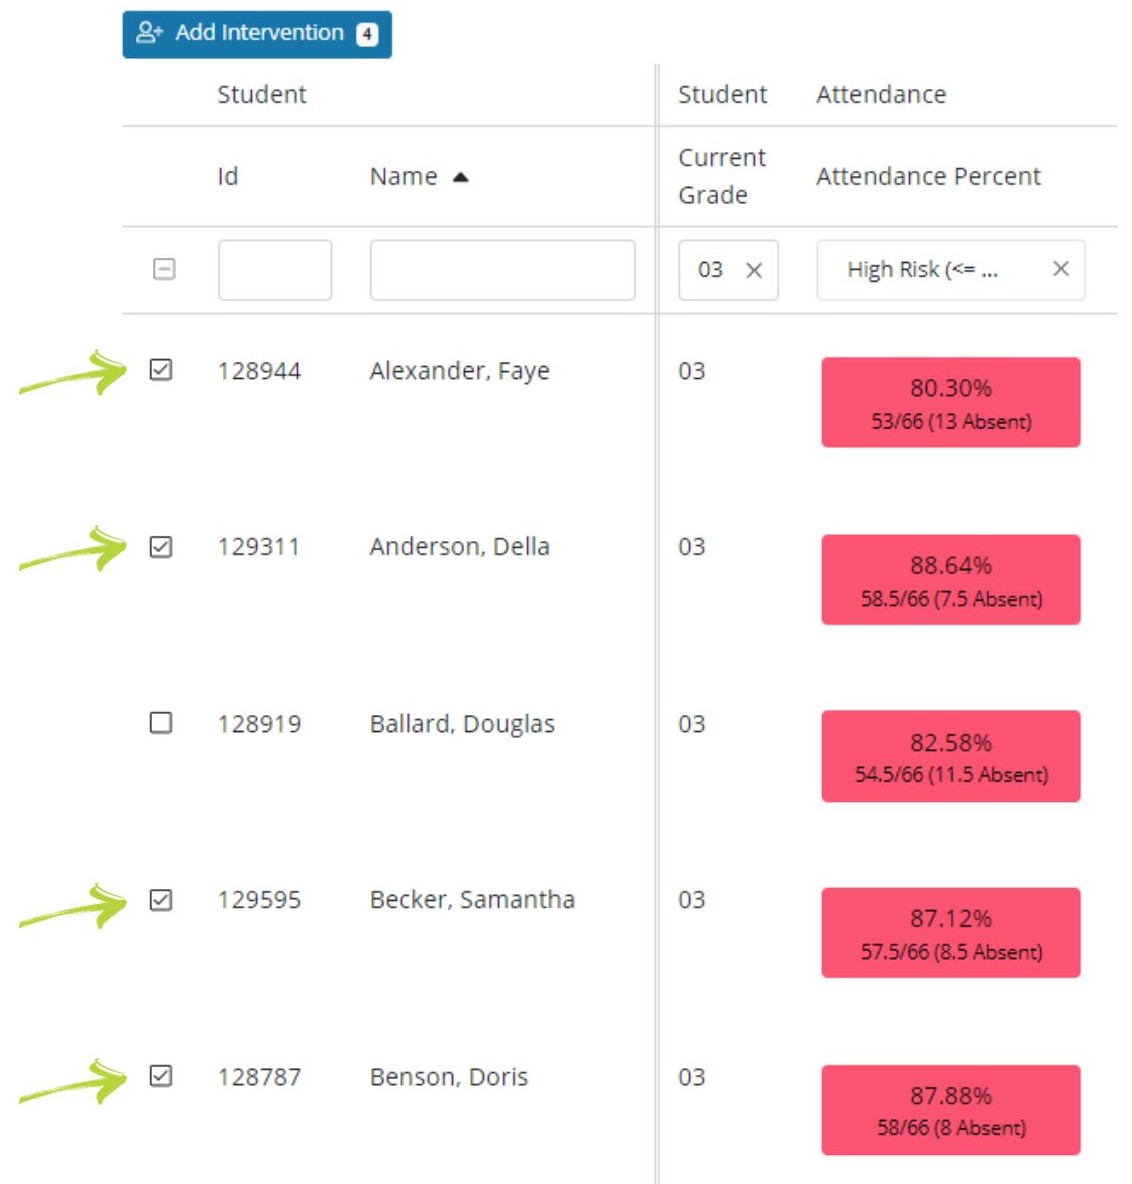This screenshot has width=1132, height=1184.
Task: Sort by the Id column header
Action: pyautogui.click(x=228, y=177)
